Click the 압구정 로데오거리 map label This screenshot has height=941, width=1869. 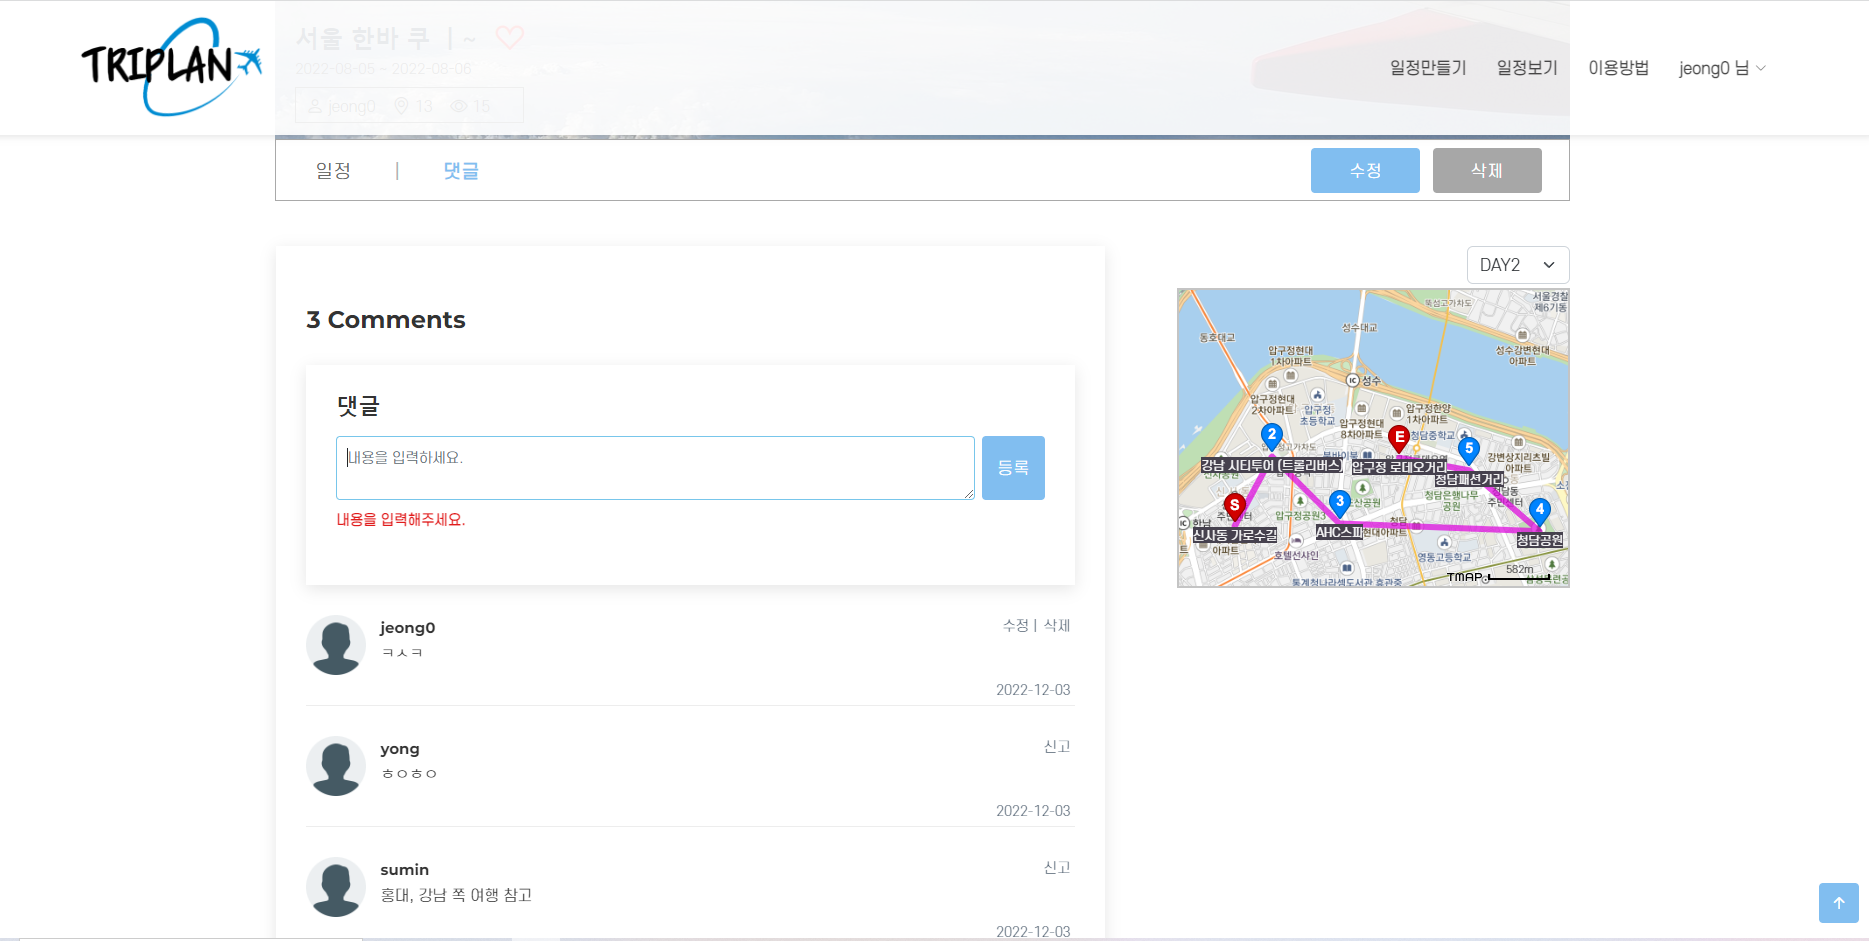click(1399, 467)
